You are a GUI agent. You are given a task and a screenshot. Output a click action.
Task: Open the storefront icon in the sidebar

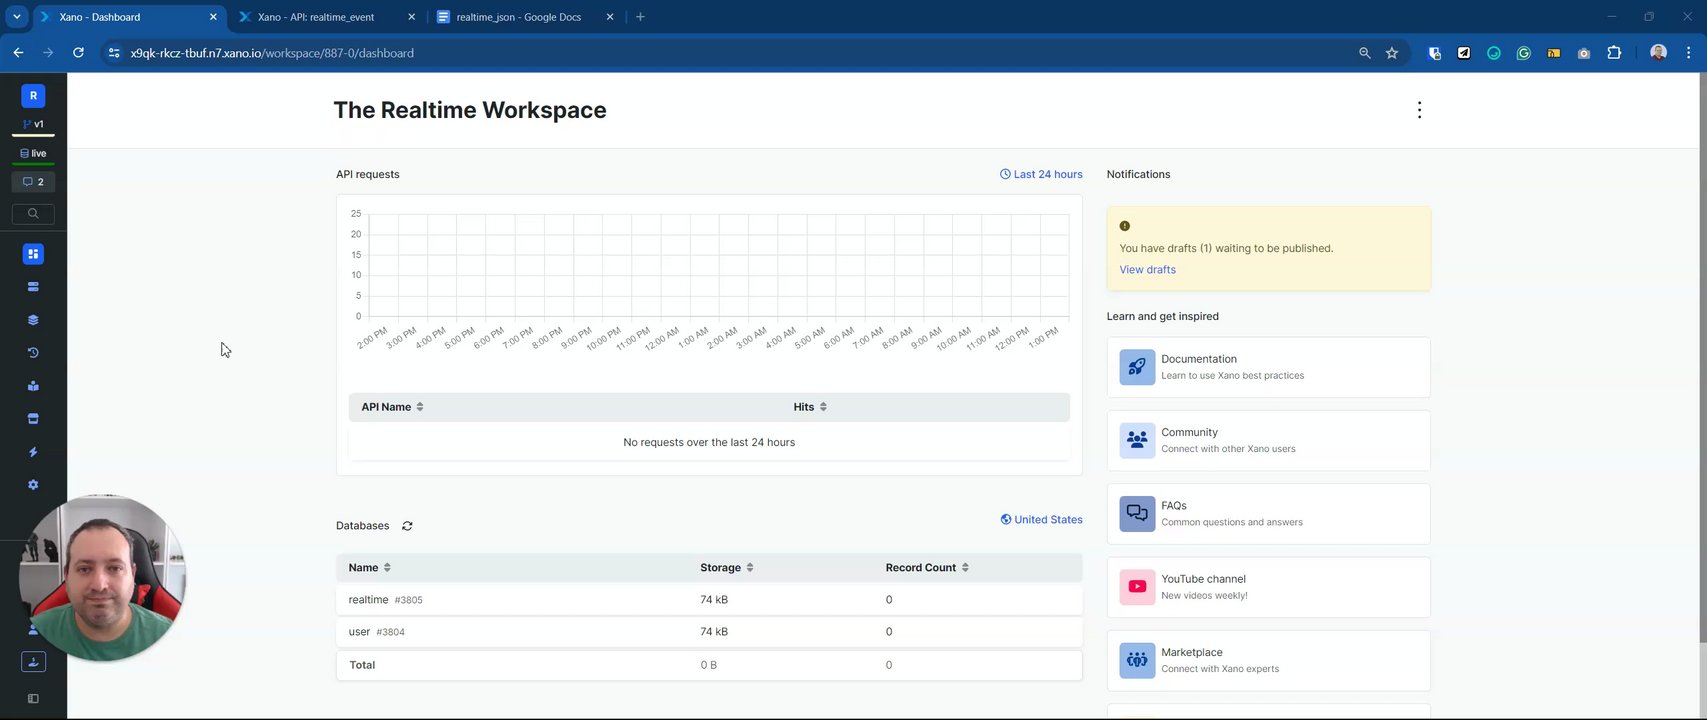point(33,419)
